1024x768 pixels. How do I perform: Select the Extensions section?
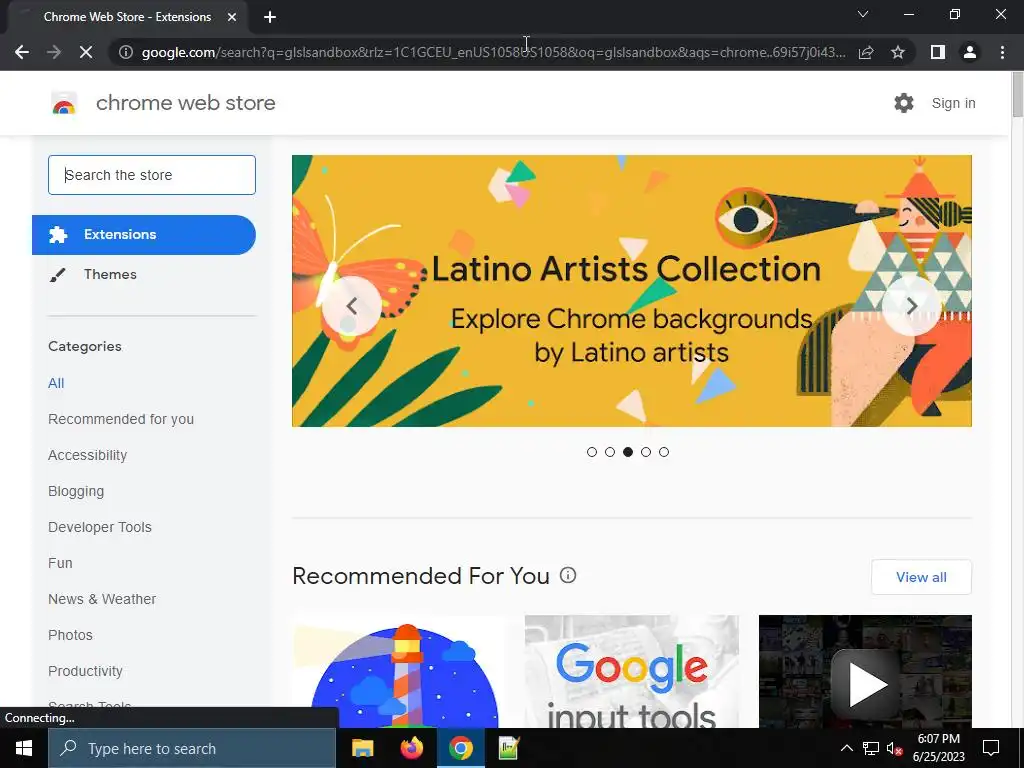(144, 234)
